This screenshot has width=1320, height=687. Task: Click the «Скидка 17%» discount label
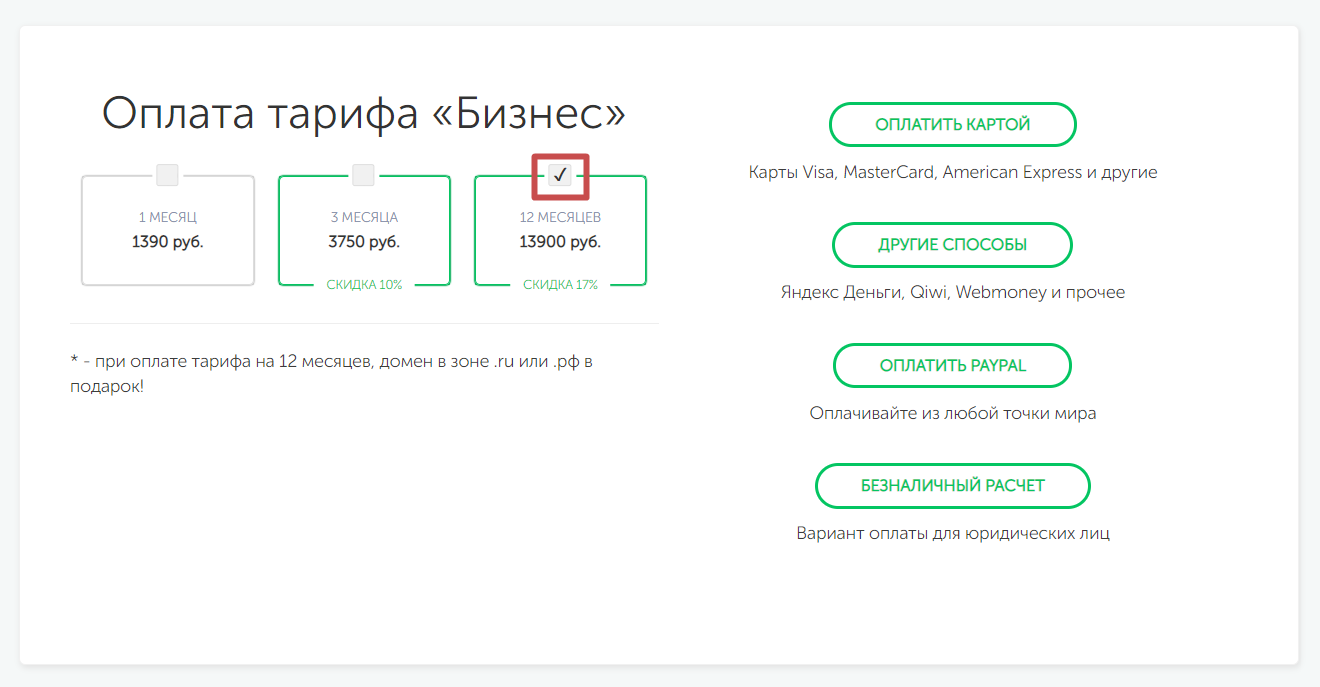click(560, 285)
